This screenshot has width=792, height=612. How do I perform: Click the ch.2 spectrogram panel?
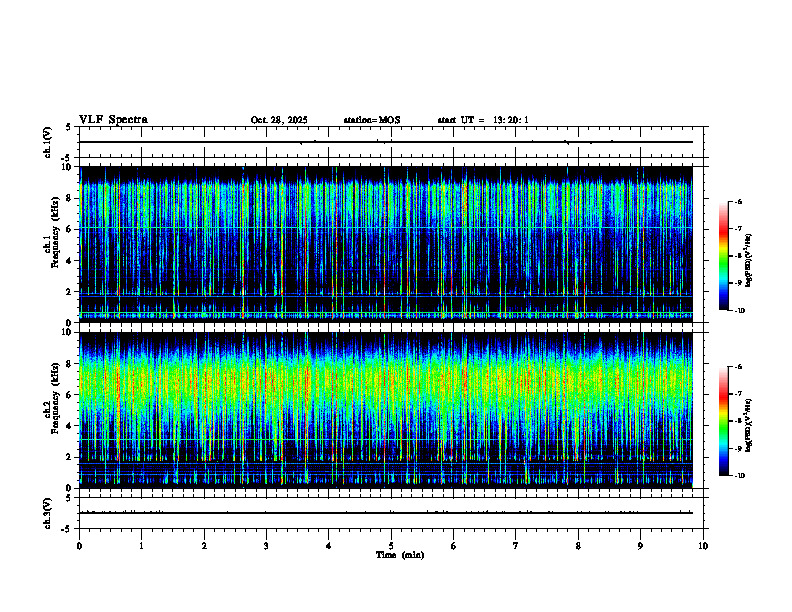386,410
